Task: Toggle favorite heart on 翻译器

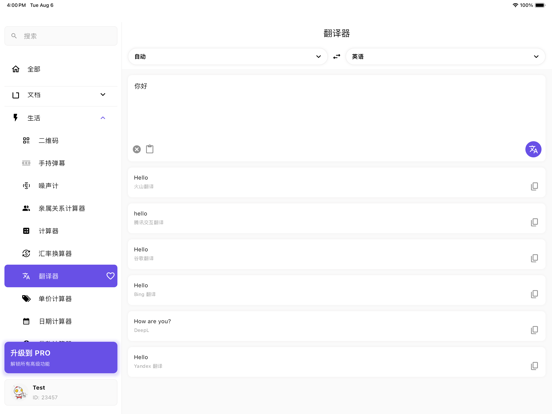Action: (x=110, y=276)
